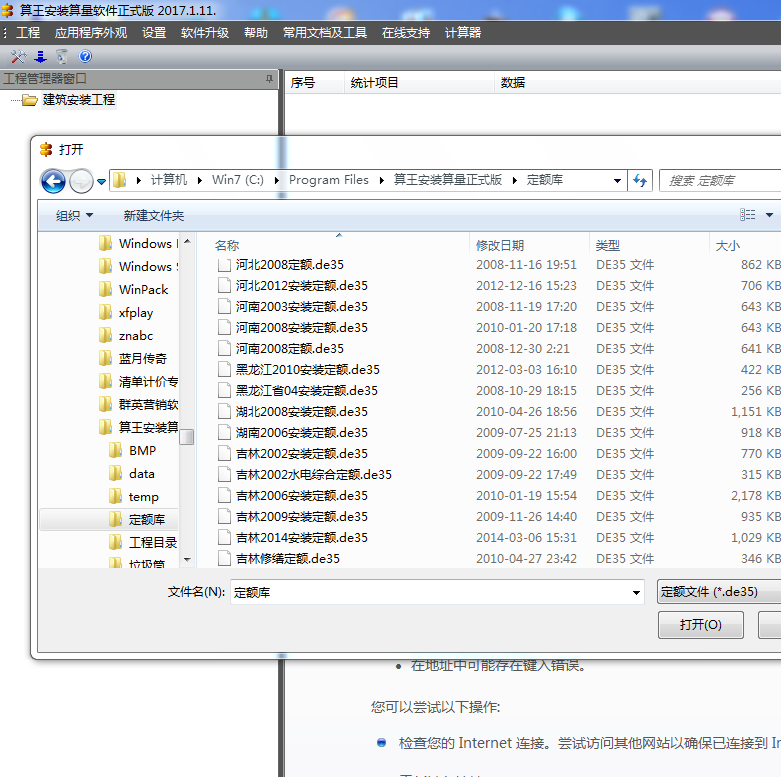
Task: Open the 工程 menu
Action: [28, 33]
